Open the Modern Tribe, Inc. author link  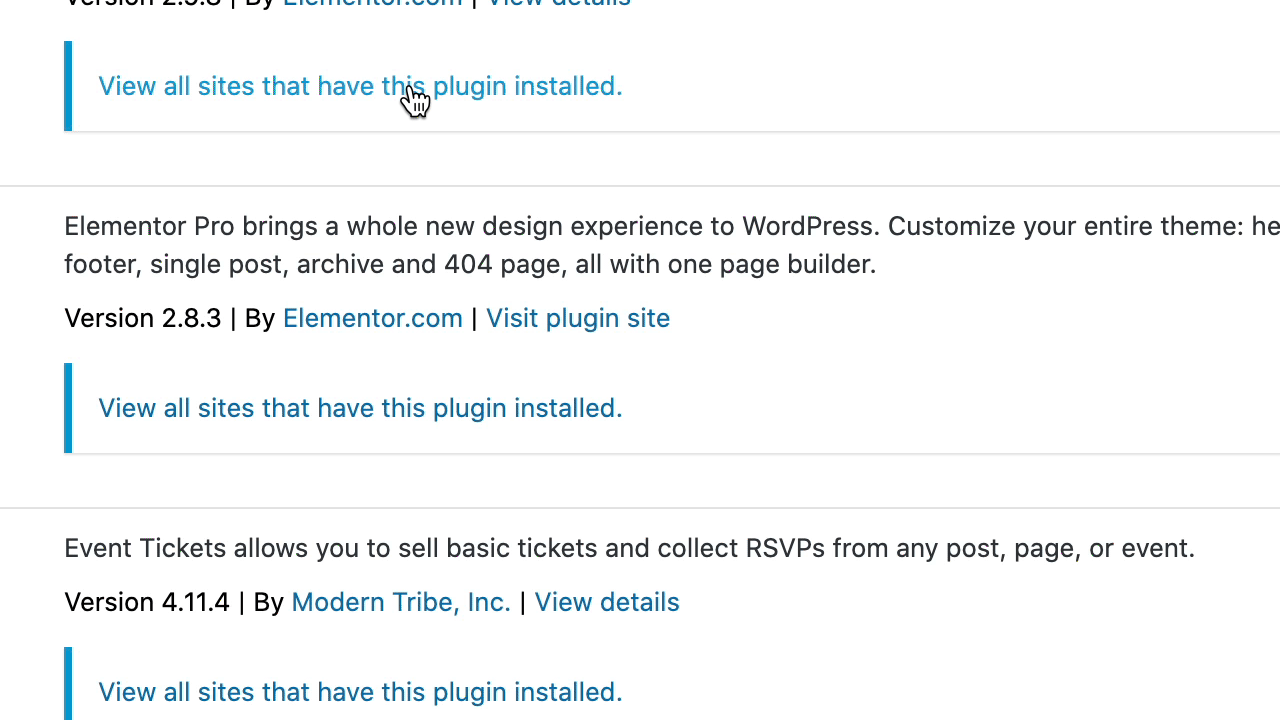click(401, 602)
